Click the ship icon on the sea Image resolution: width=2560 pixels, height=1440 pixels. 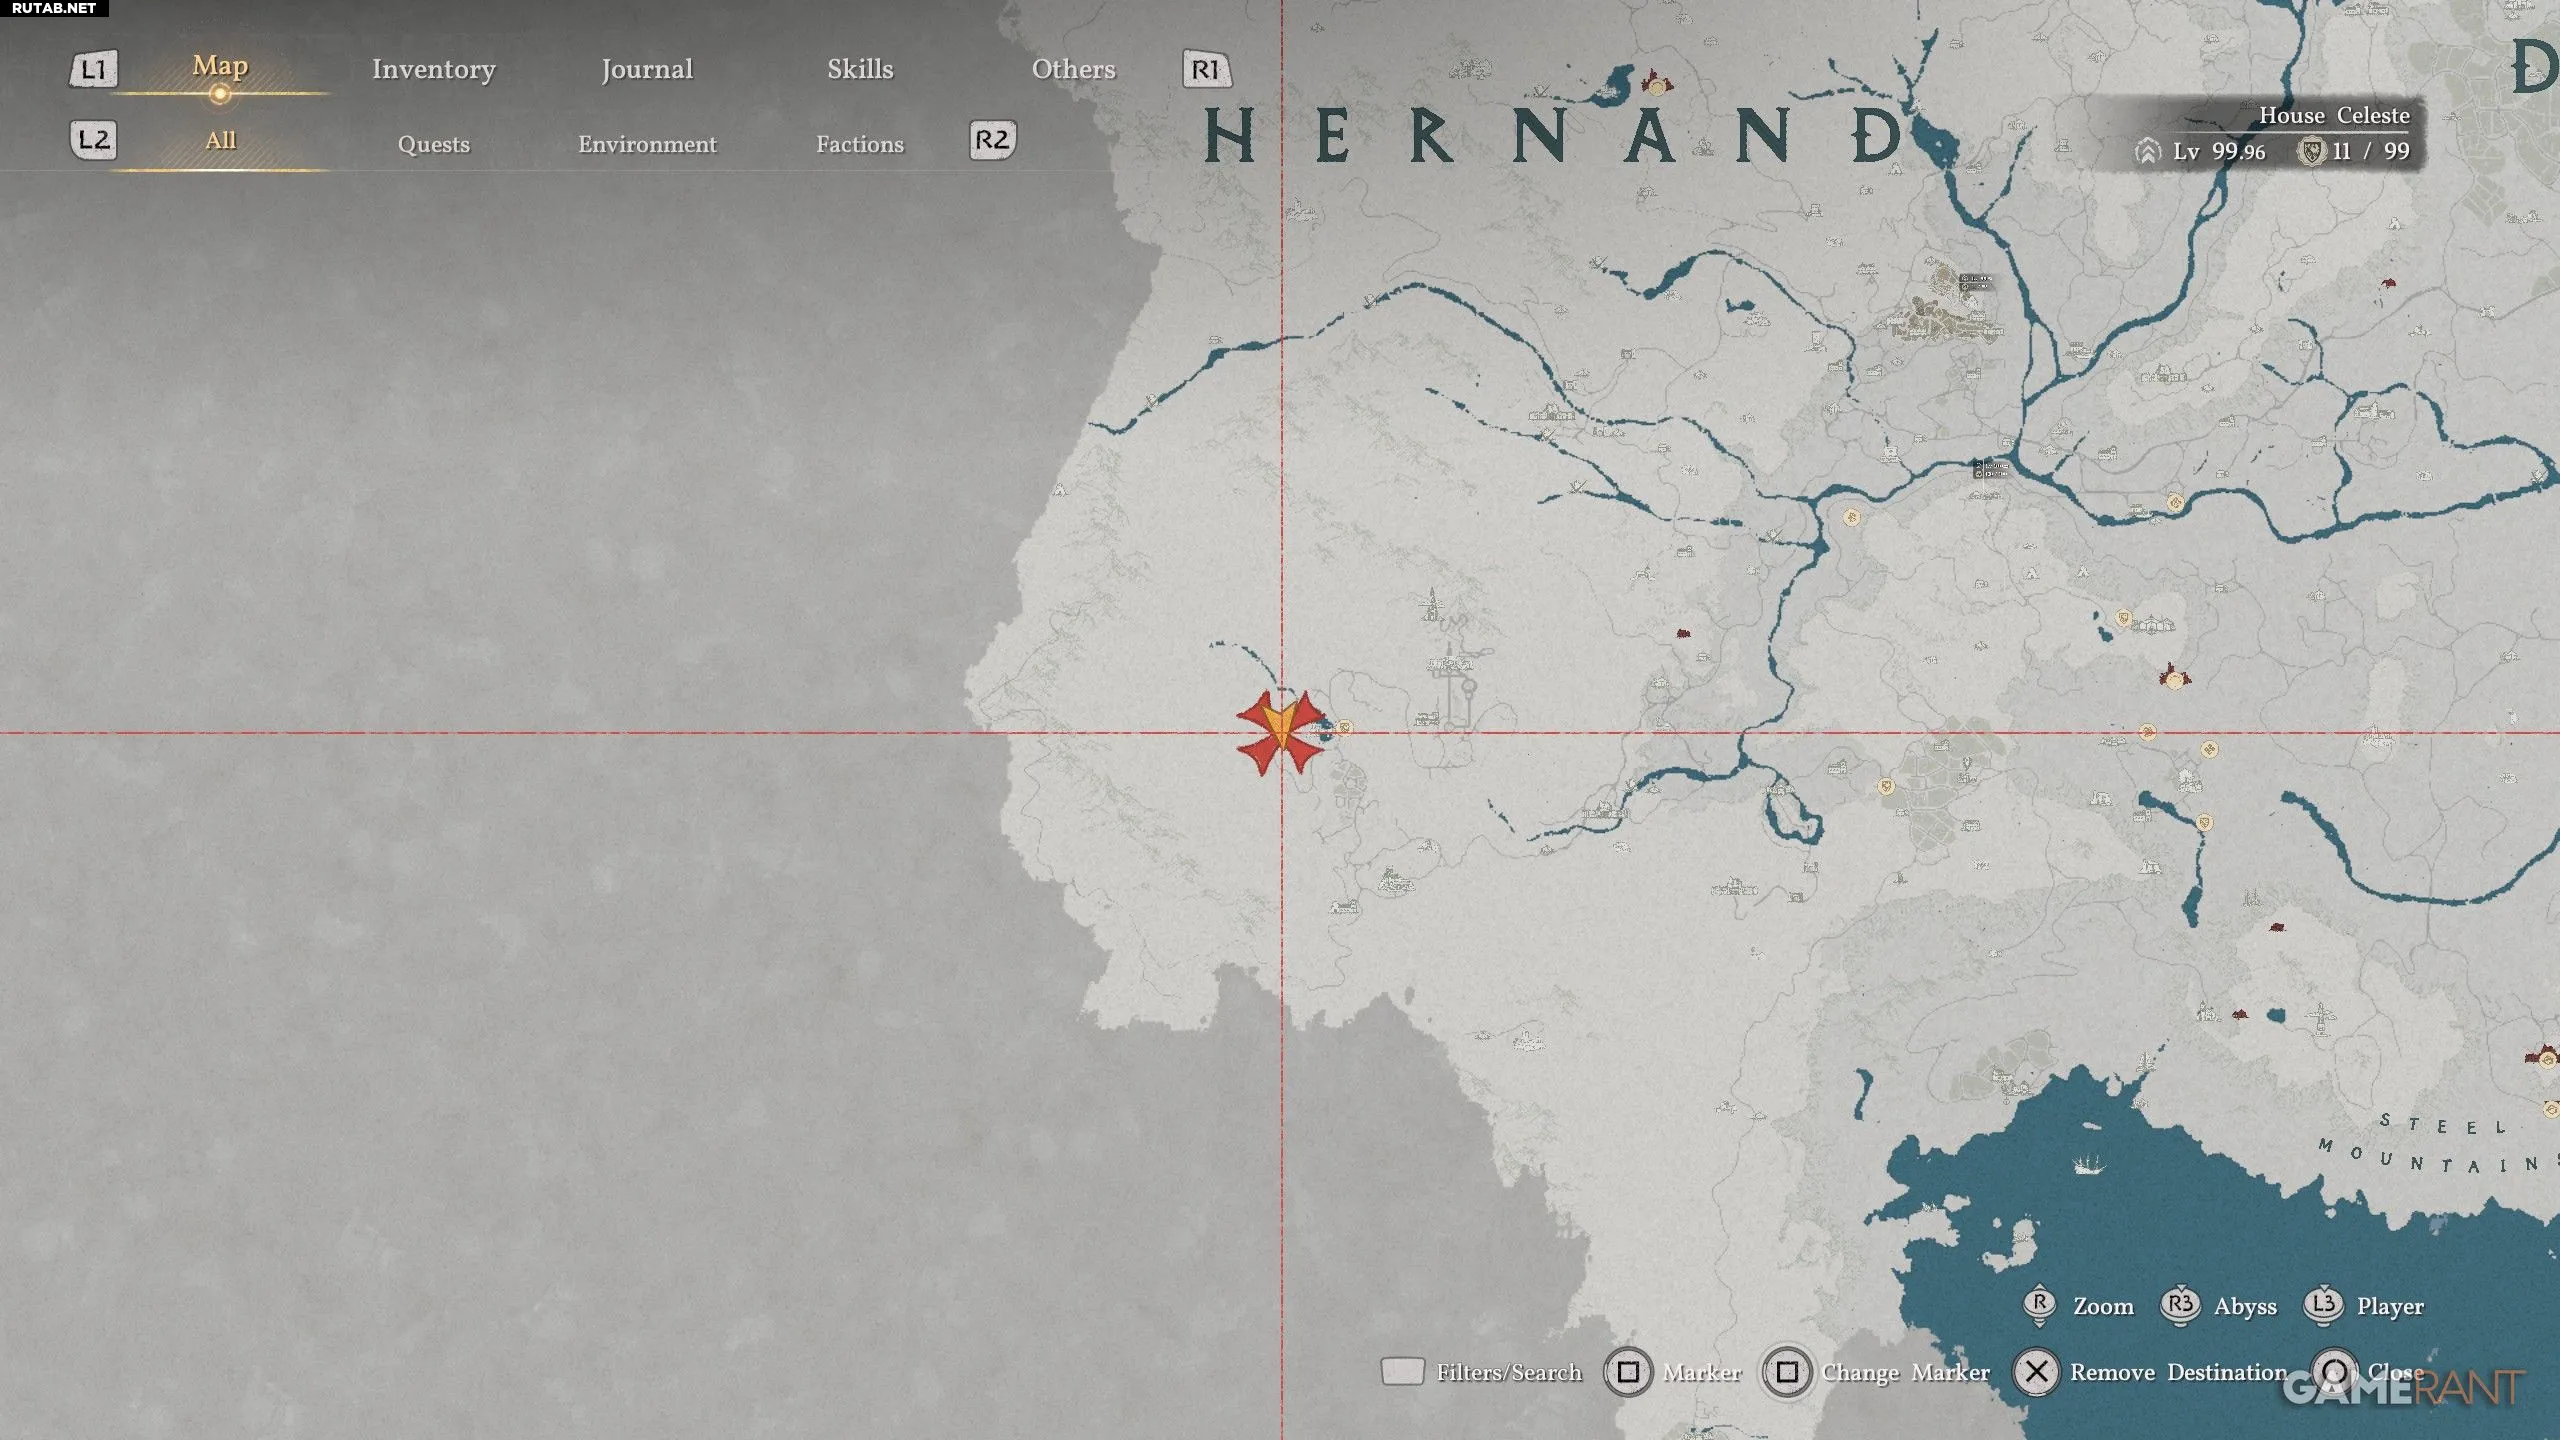point(2089,1163)
